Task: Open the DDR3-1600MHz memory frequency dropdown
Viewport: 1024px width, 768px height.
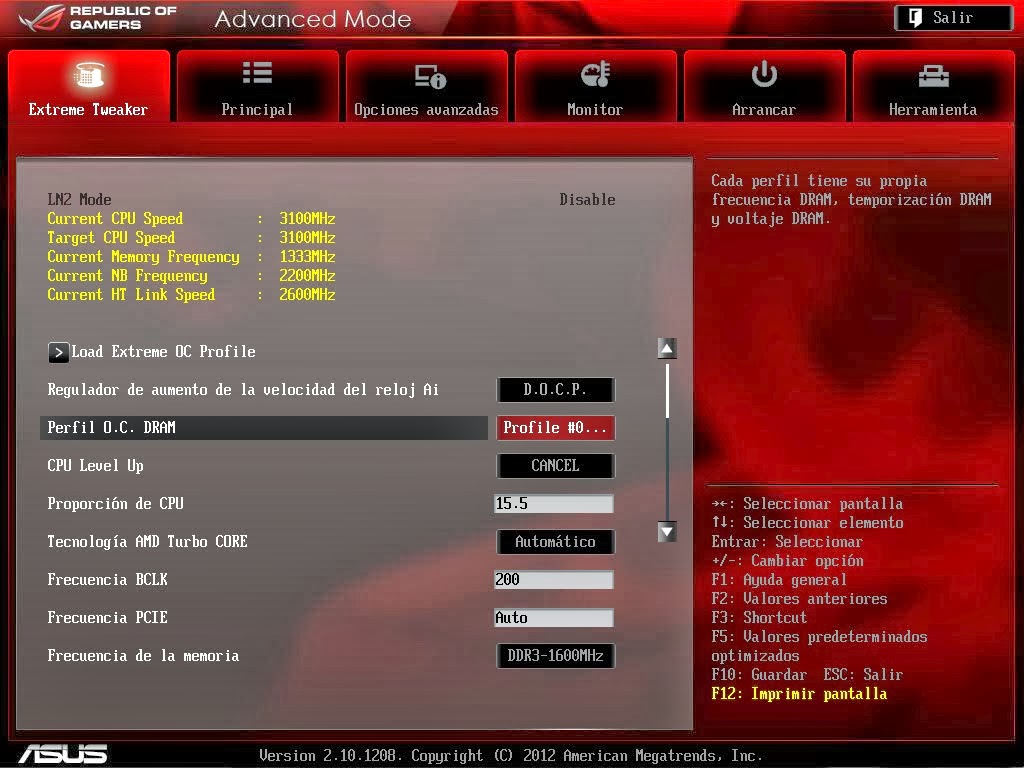Action: [556, 656]
